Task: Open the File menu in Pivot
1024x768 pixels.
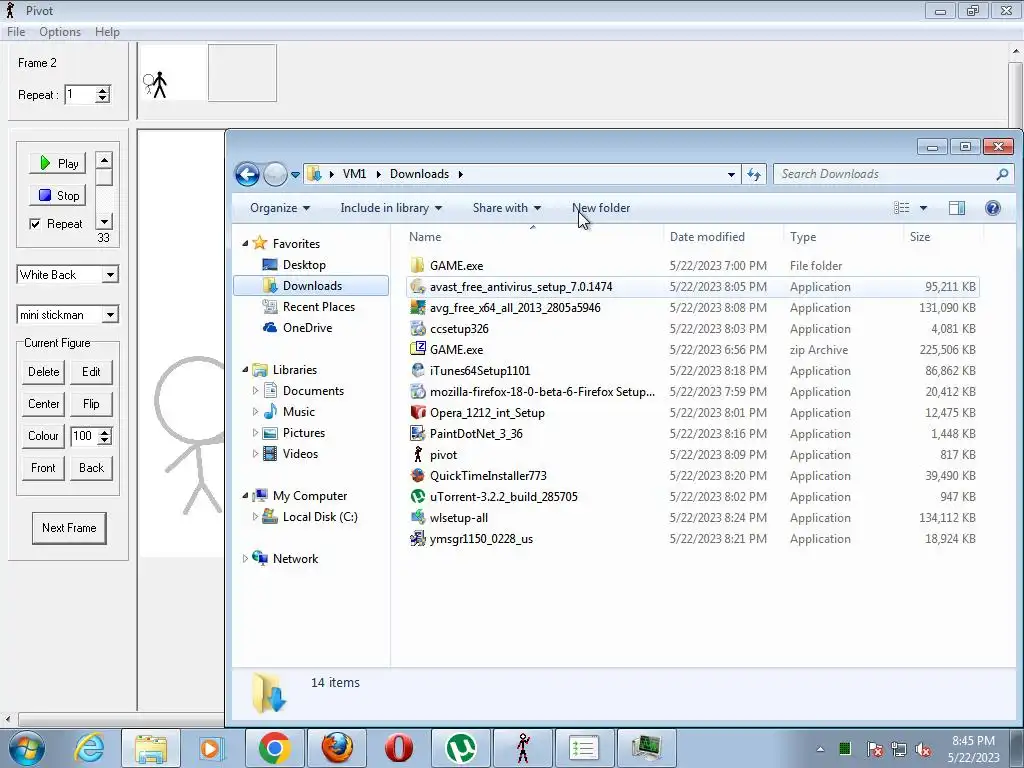Action: (16, 32)
